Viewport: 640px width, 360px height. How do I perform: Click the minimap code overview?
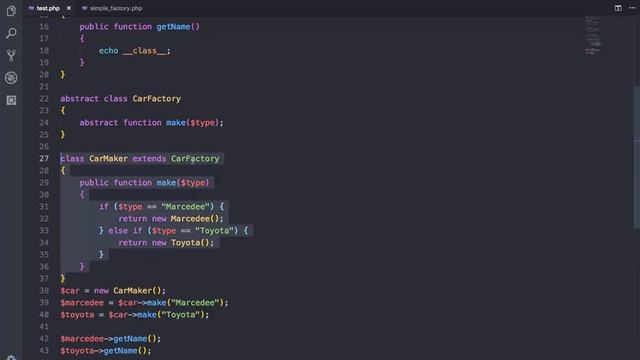tap(593, 35)
